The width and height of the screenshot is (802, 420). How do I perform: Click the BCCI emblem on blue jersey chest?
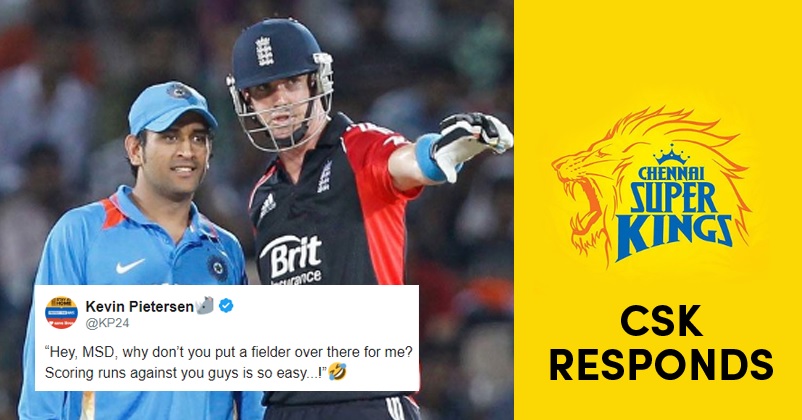218,268
